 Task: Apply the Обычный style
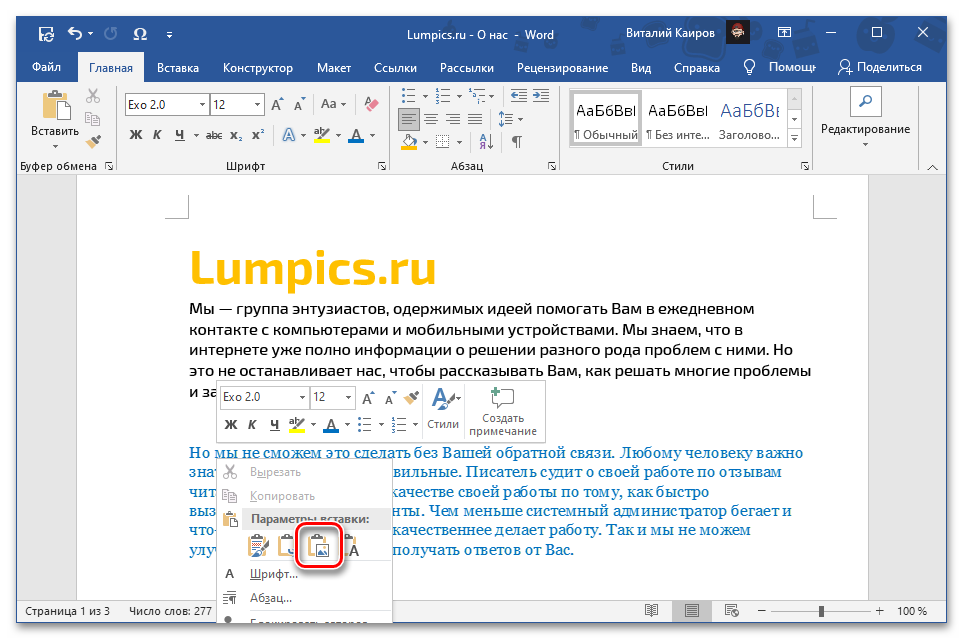pyautogui.click(x=606, y=119)
